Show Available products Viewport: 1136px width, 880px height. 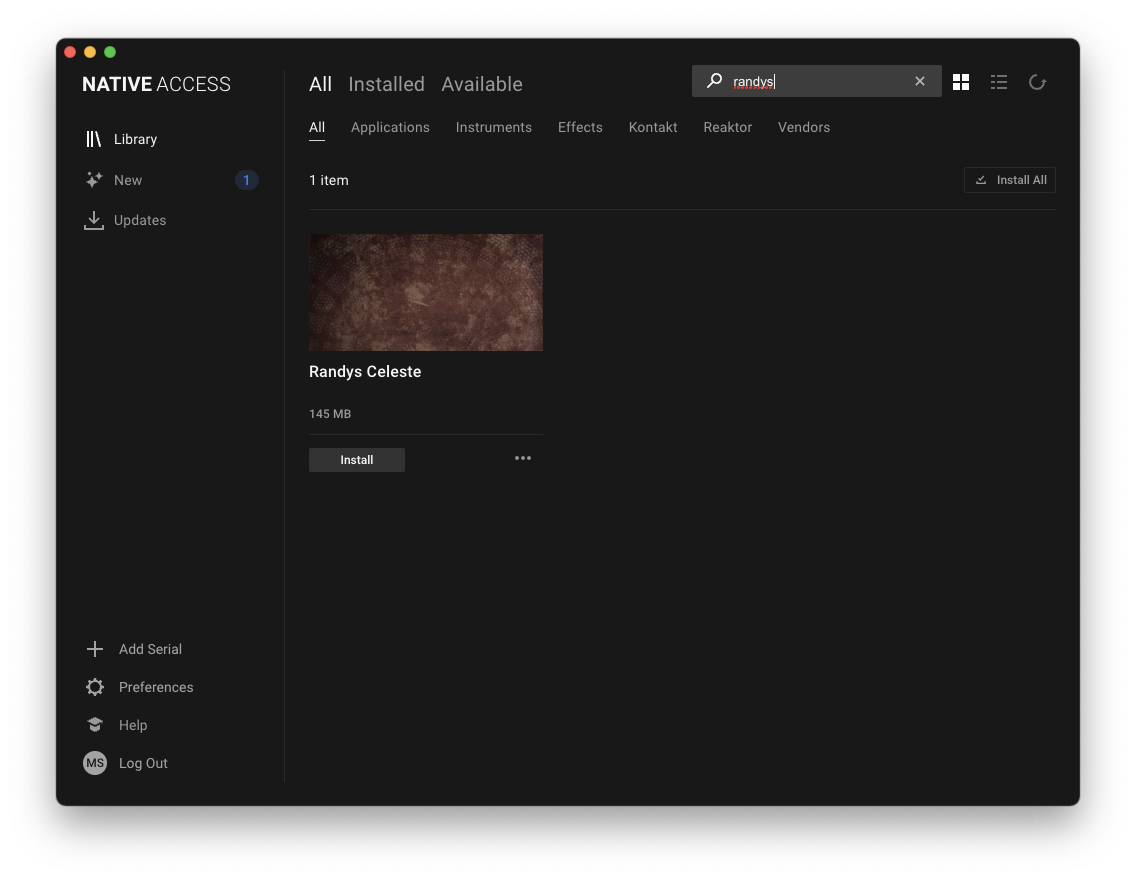click(x=482, y=84)
